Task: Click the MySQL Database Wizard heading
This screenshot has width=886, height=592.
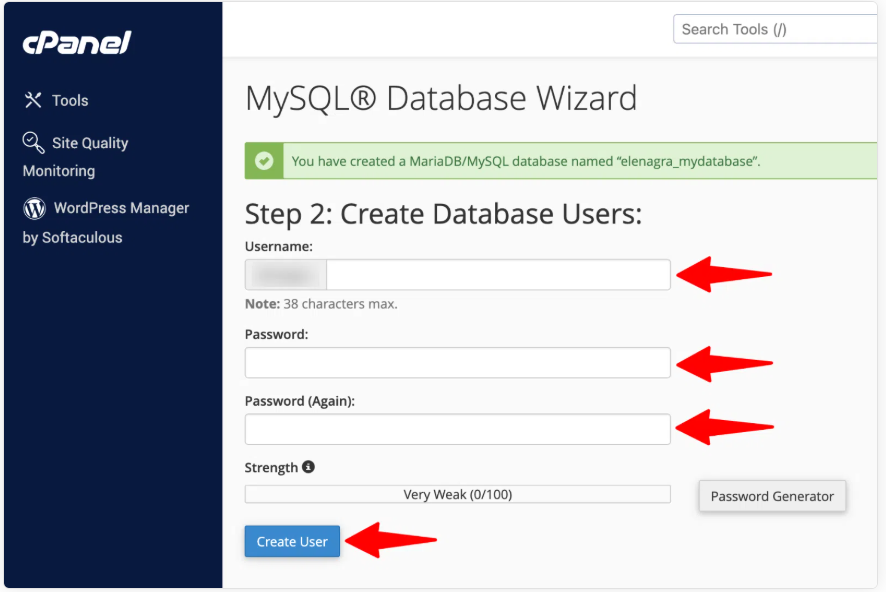Action: (441, 98)
